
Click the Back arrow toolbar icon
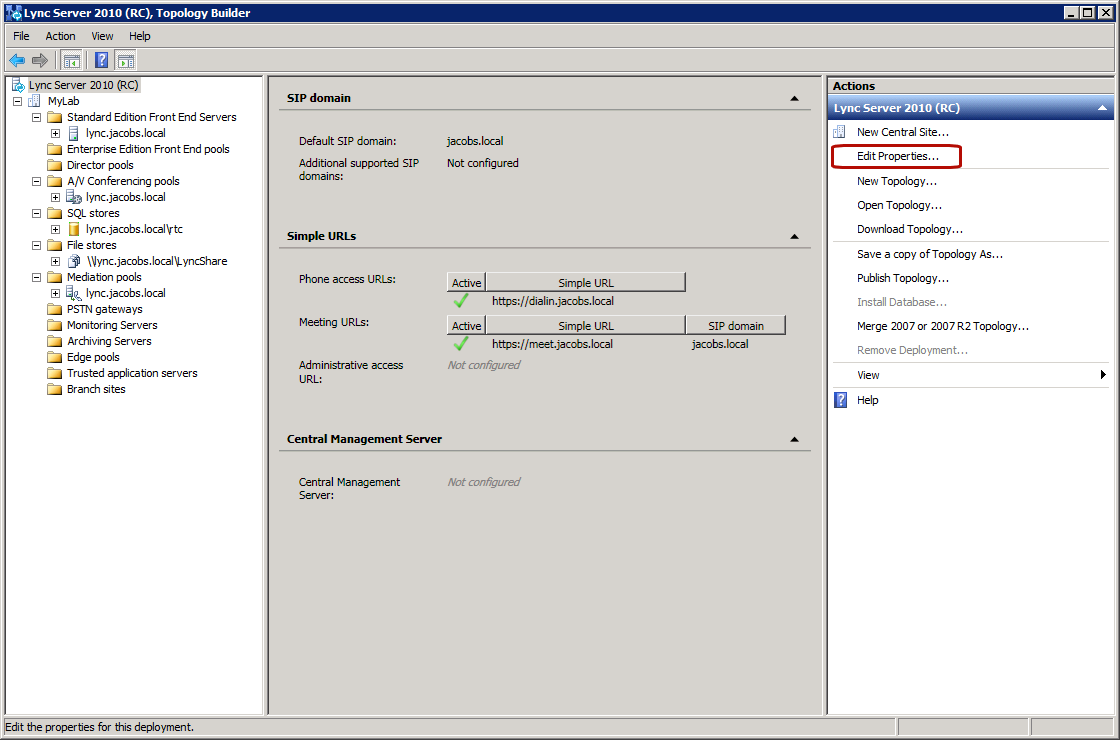[x=17, y=61]
